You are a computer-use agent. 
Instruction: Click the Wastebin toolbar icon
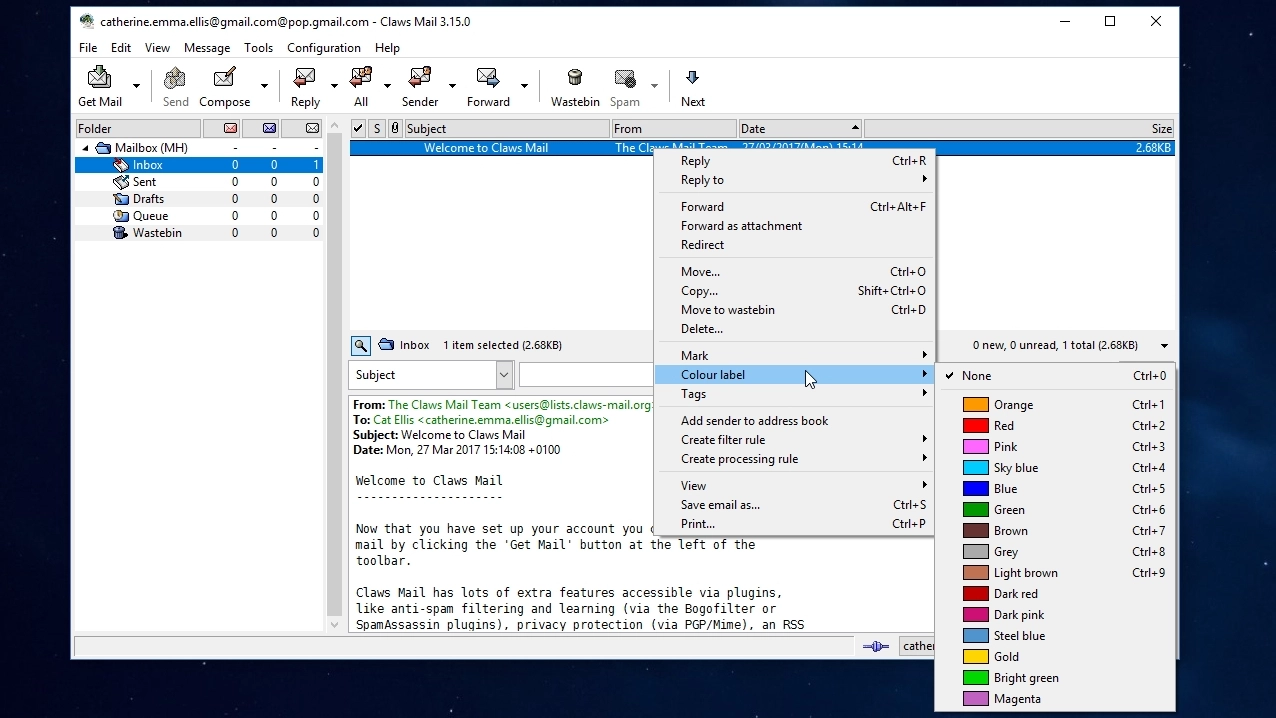pos(575,78)
